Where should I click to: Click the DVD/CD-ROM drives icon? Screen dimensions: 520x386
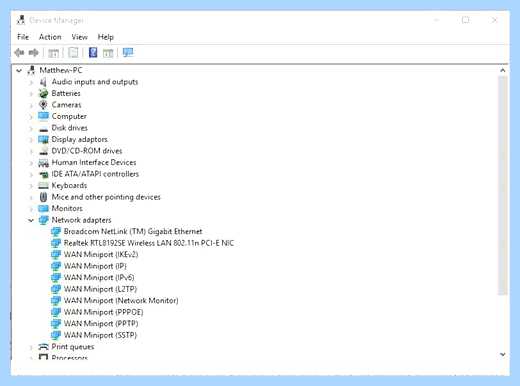click(x=43, y=151)
